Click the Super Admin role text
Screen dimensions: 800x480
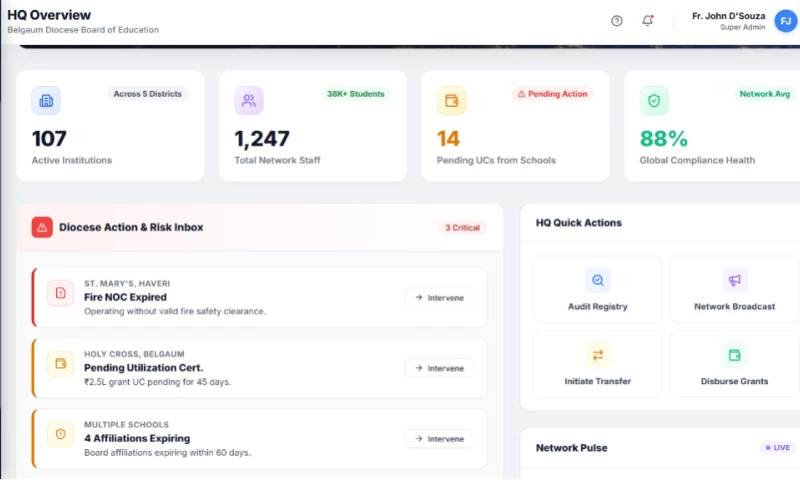point(742,28)
